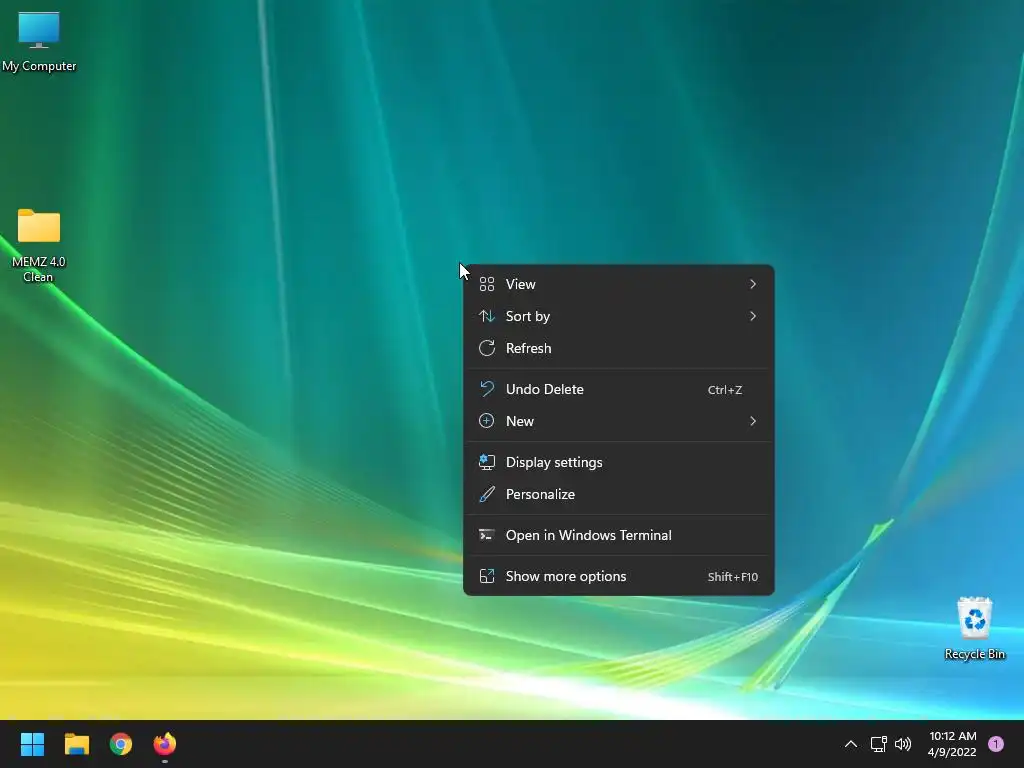The height and width of the screenshot is (768, 1024).
Task: Click the MEMZ 4.0 Clean label
Action: tap(39, 269)
